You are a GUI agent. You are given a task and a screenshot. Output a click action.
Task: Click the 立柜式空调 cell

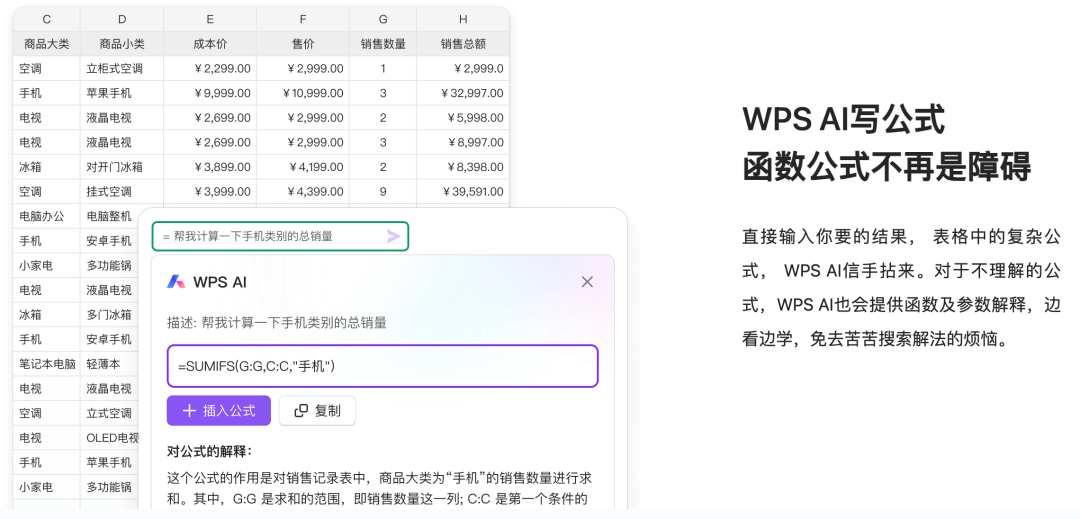coord(122,68)
